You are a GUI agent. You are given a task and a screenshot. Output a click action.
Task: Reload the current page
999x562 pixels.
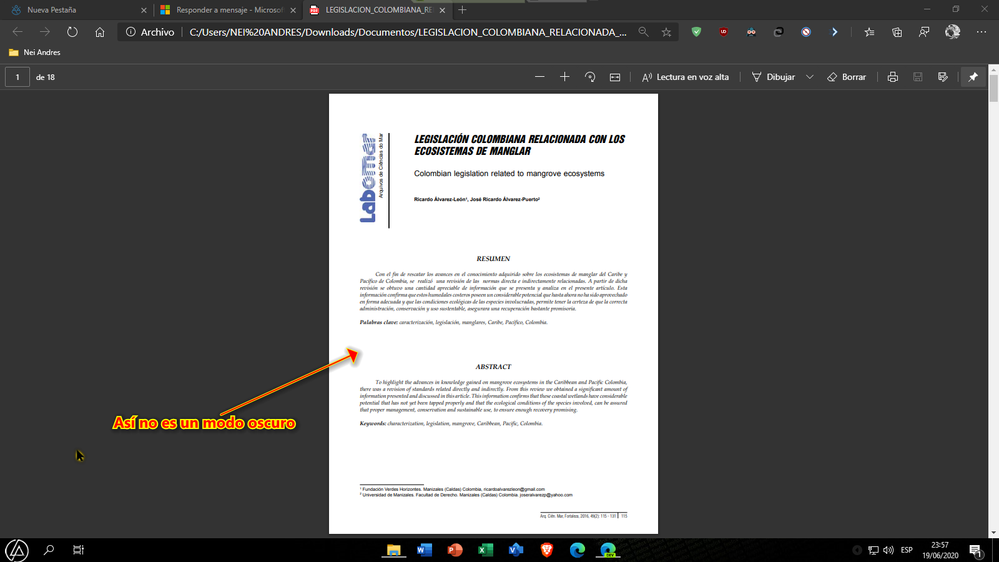(72, 32)
